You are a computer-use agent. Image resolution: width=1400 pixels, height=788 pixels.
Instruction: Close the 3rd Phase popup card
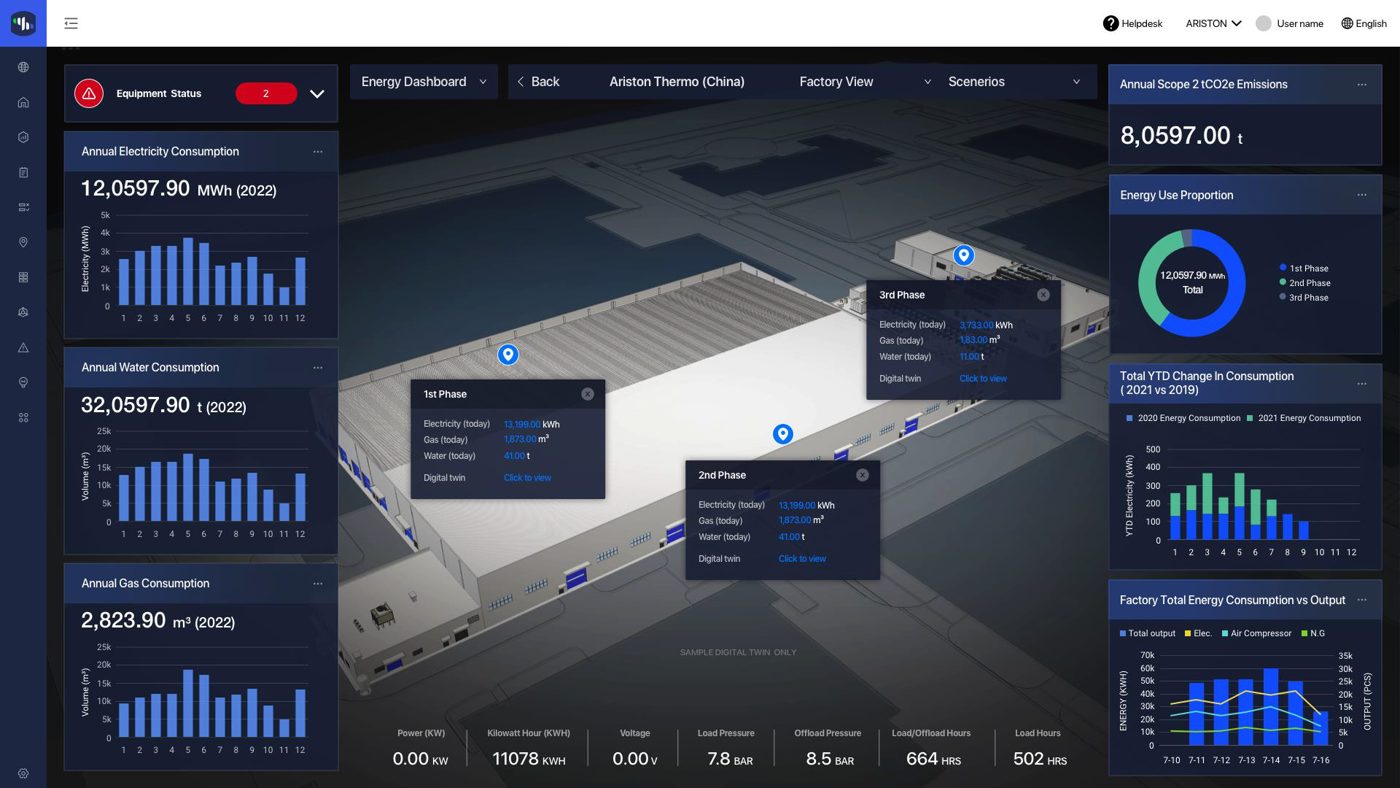pos(1043,295)
